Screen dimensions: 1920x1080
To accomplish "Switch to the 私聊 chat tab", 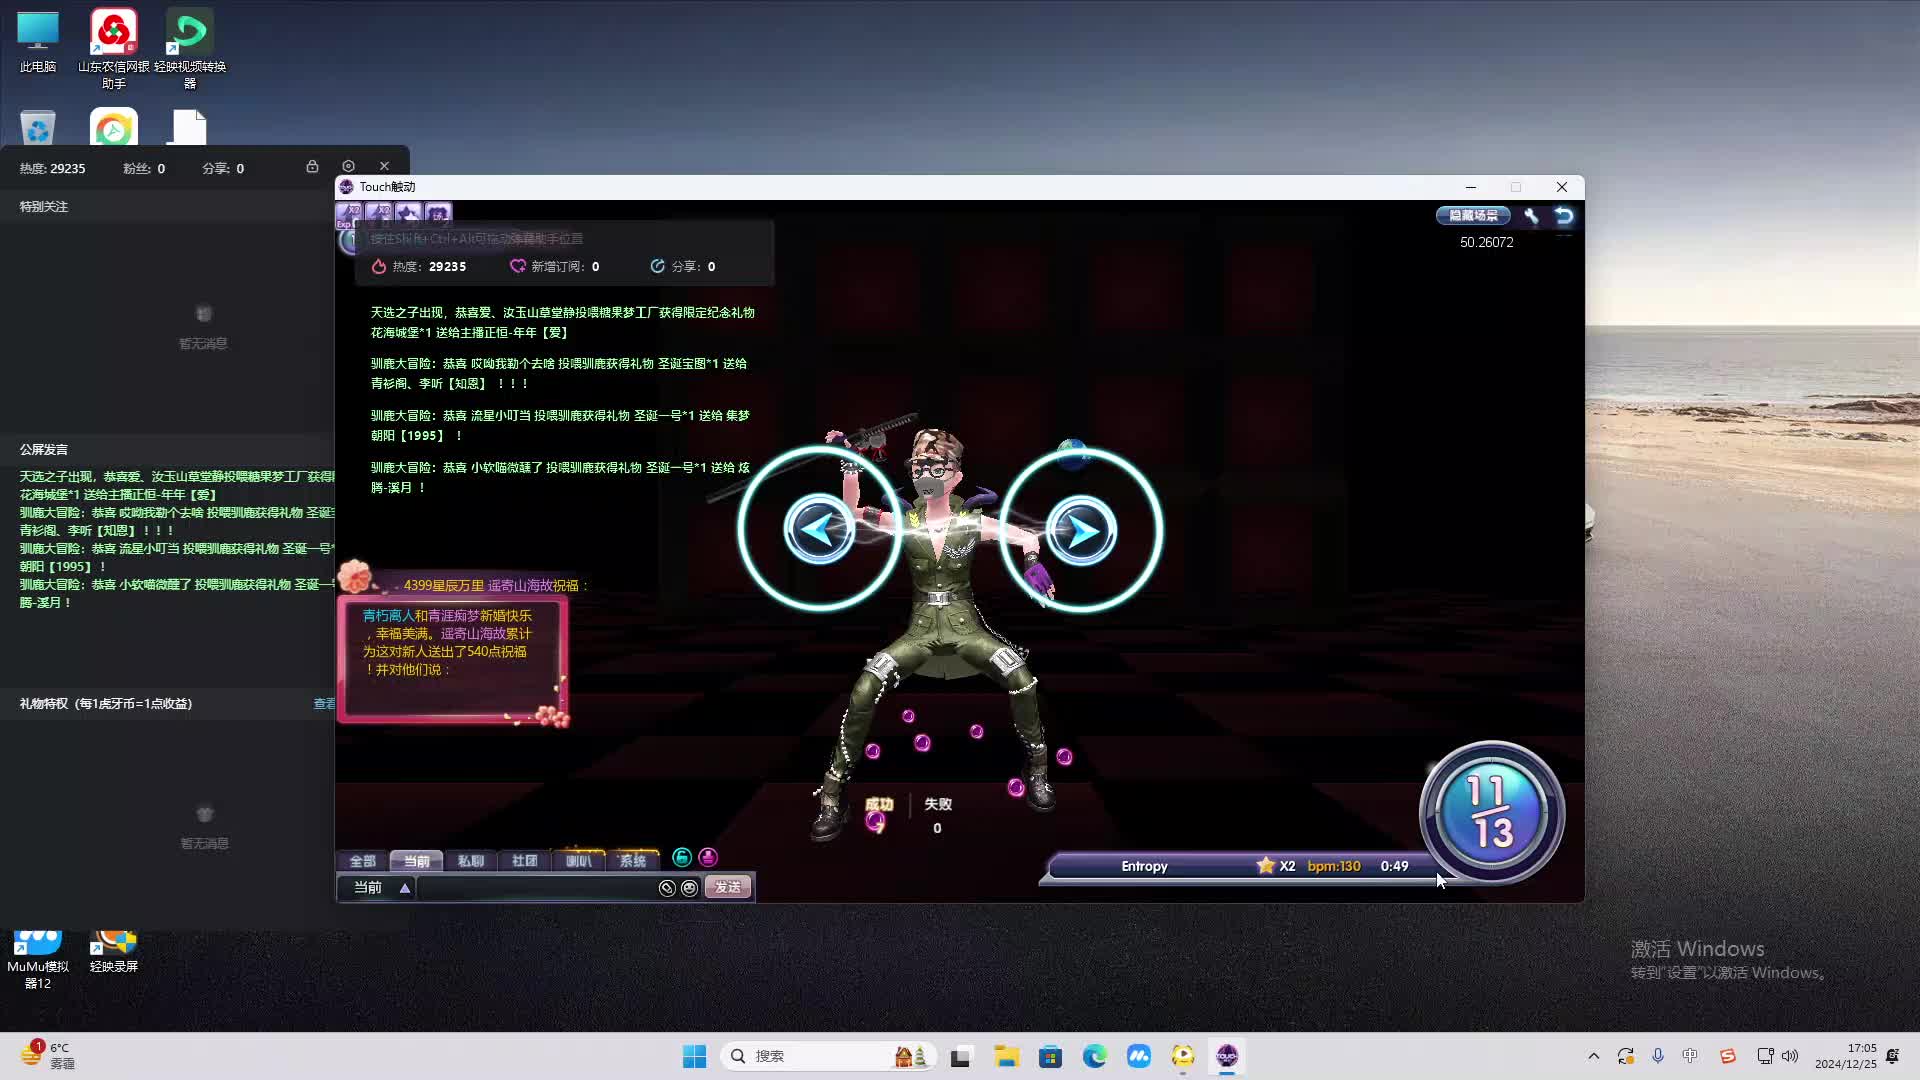I will [470, 861].
